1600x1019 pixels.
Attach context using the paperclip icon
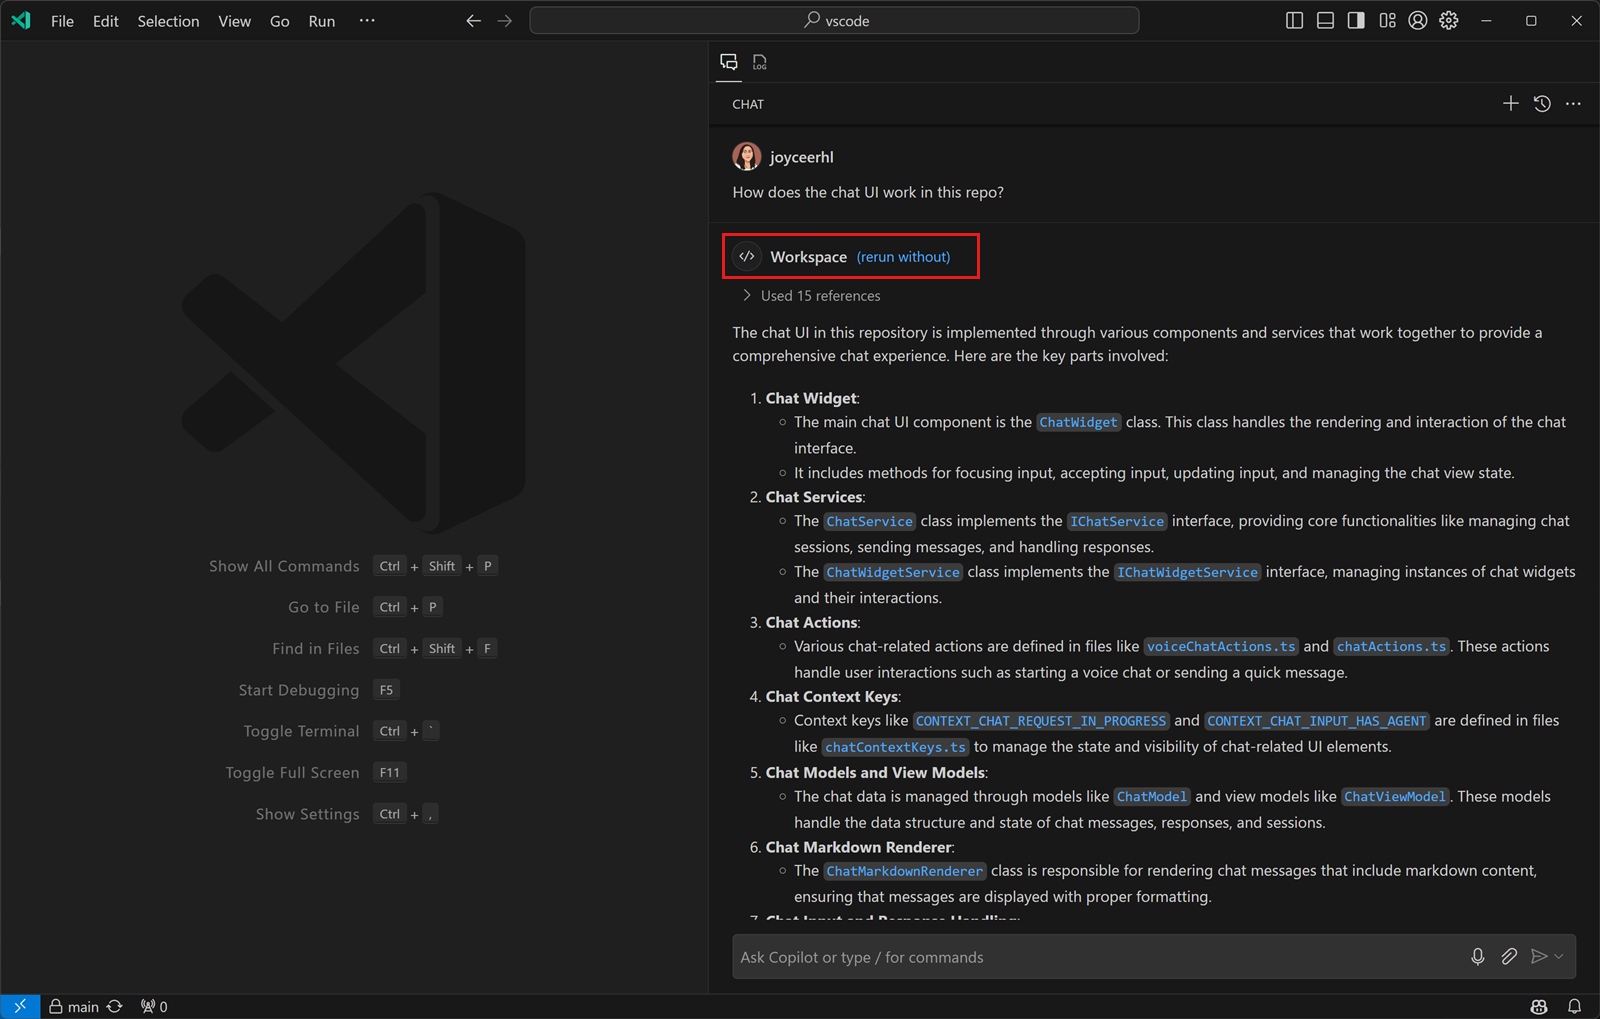[1509, 957]
